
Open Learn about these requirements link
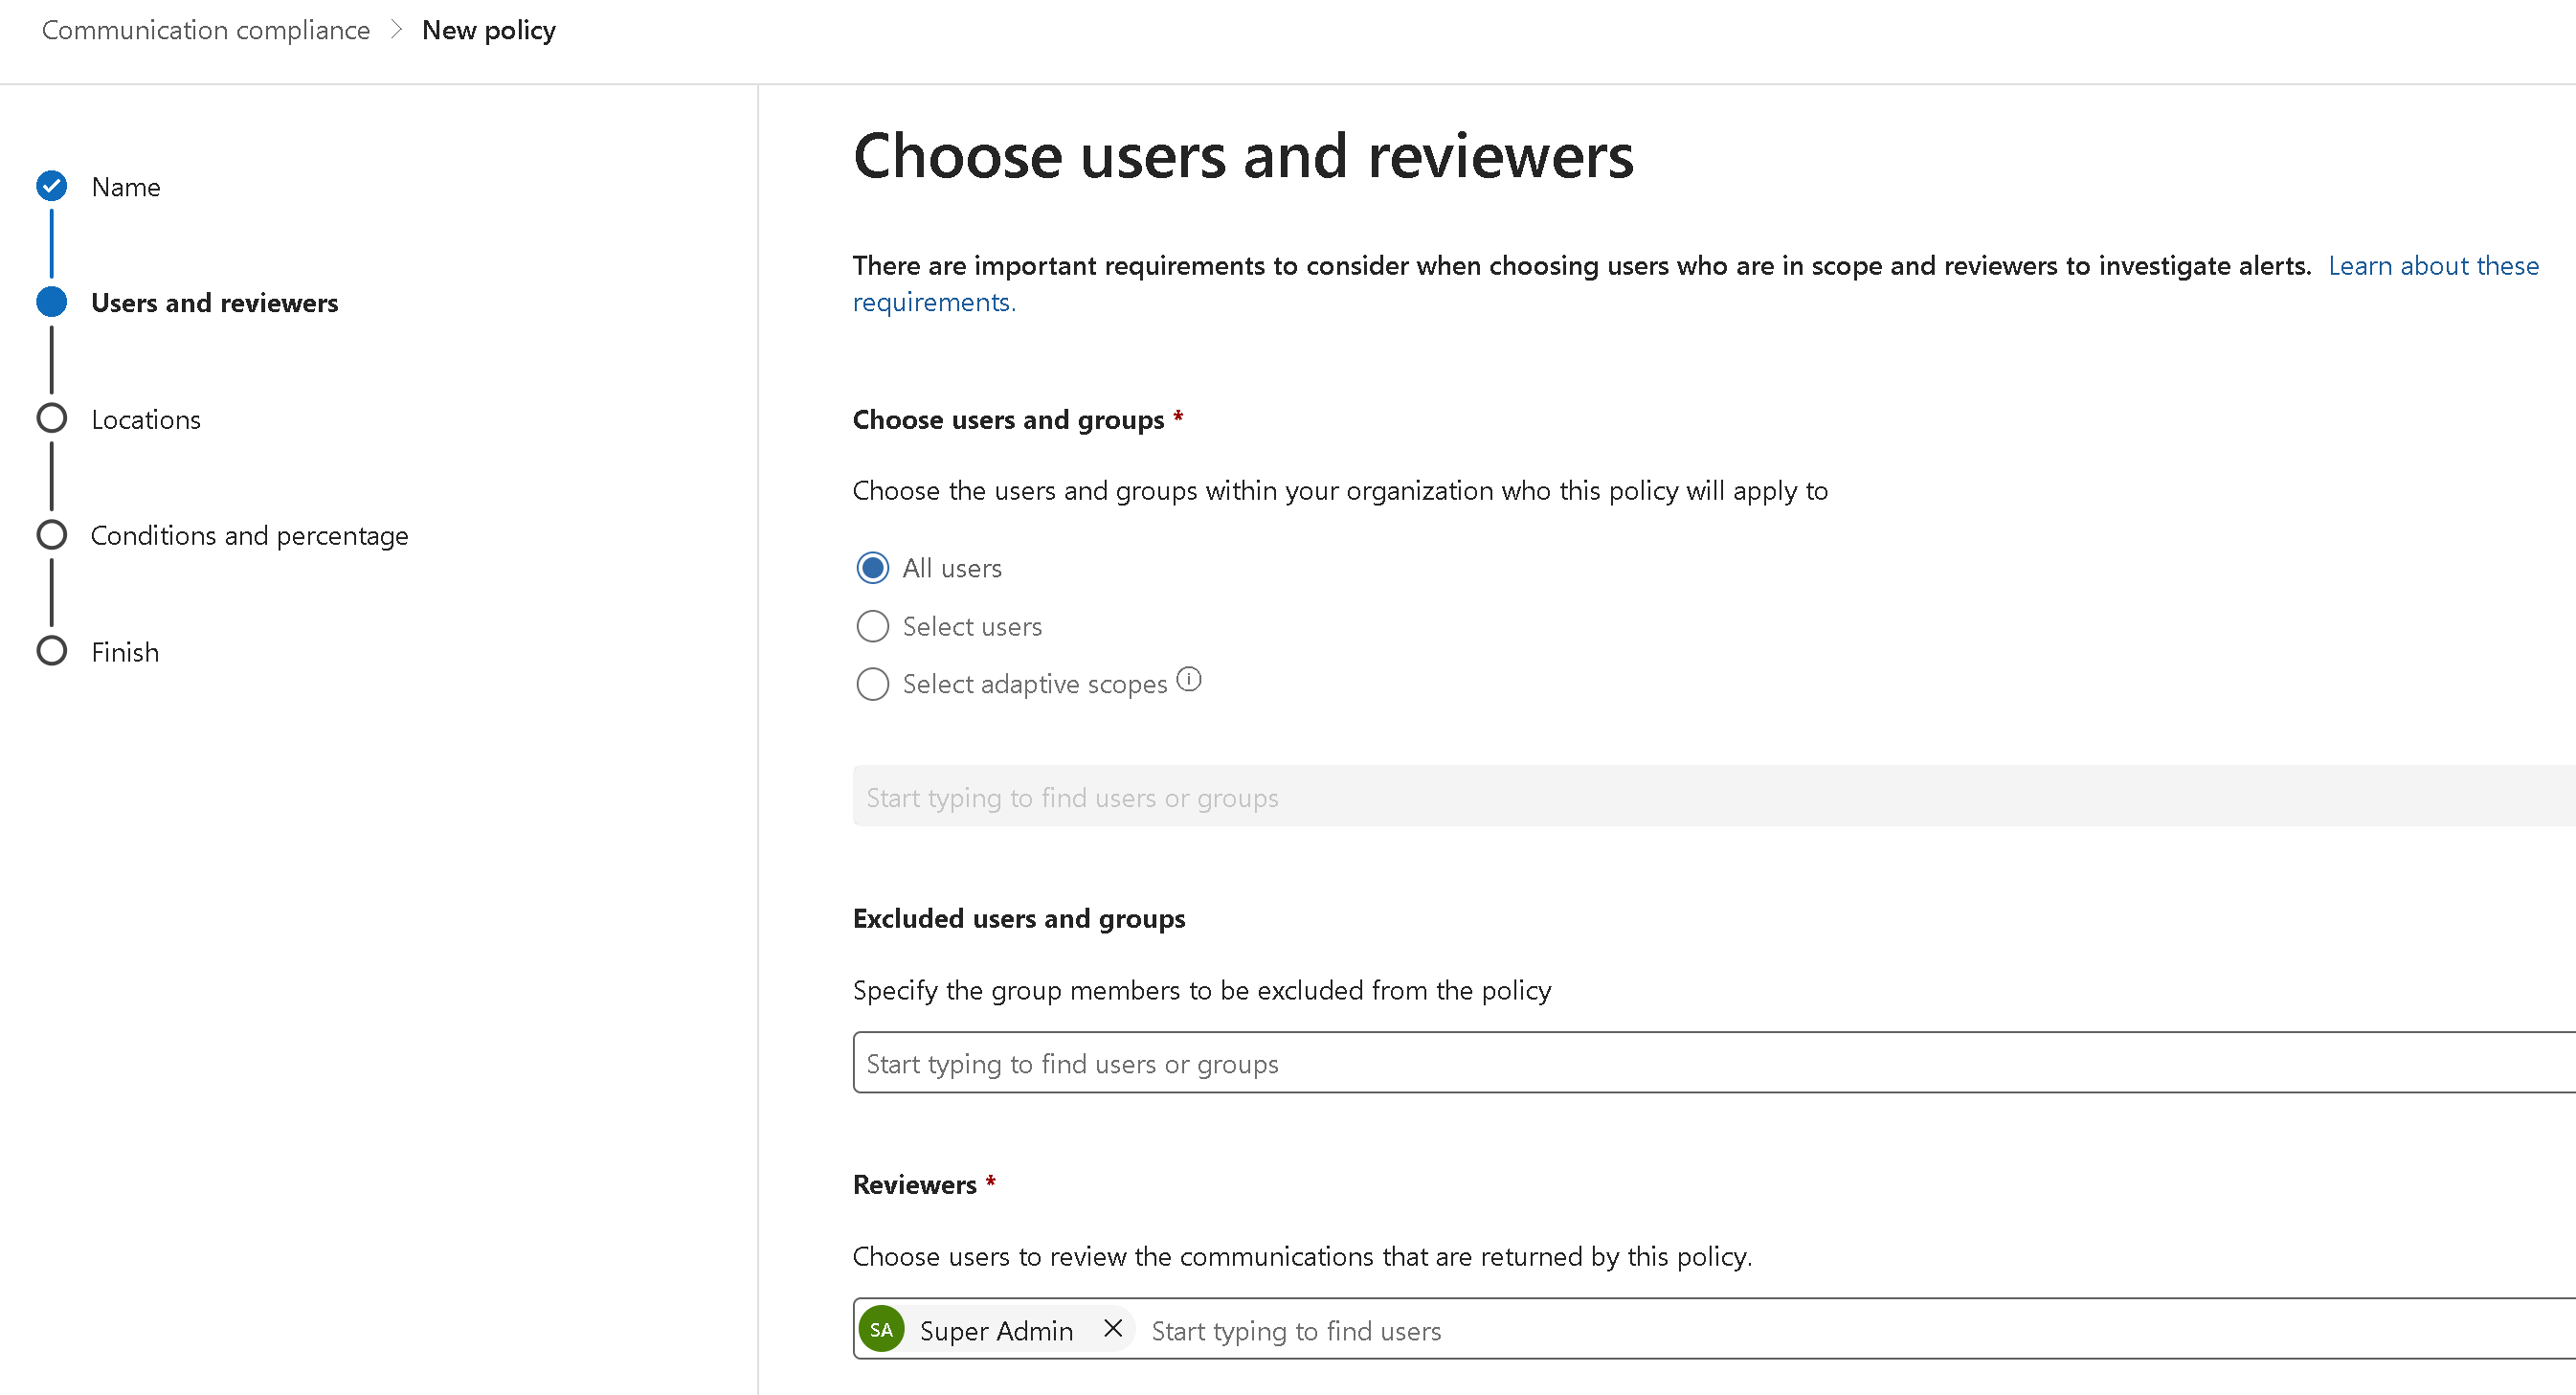2432,266
